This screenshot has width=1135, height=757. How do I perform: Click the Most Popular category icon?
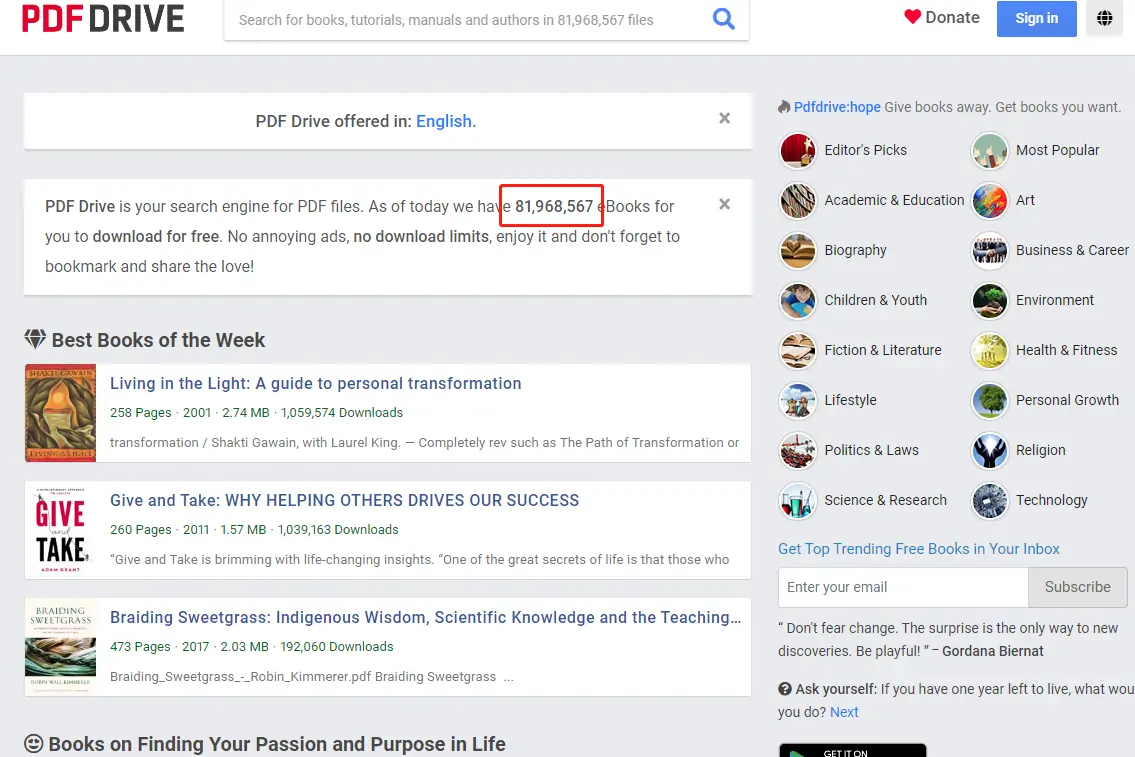click(989, 151)
